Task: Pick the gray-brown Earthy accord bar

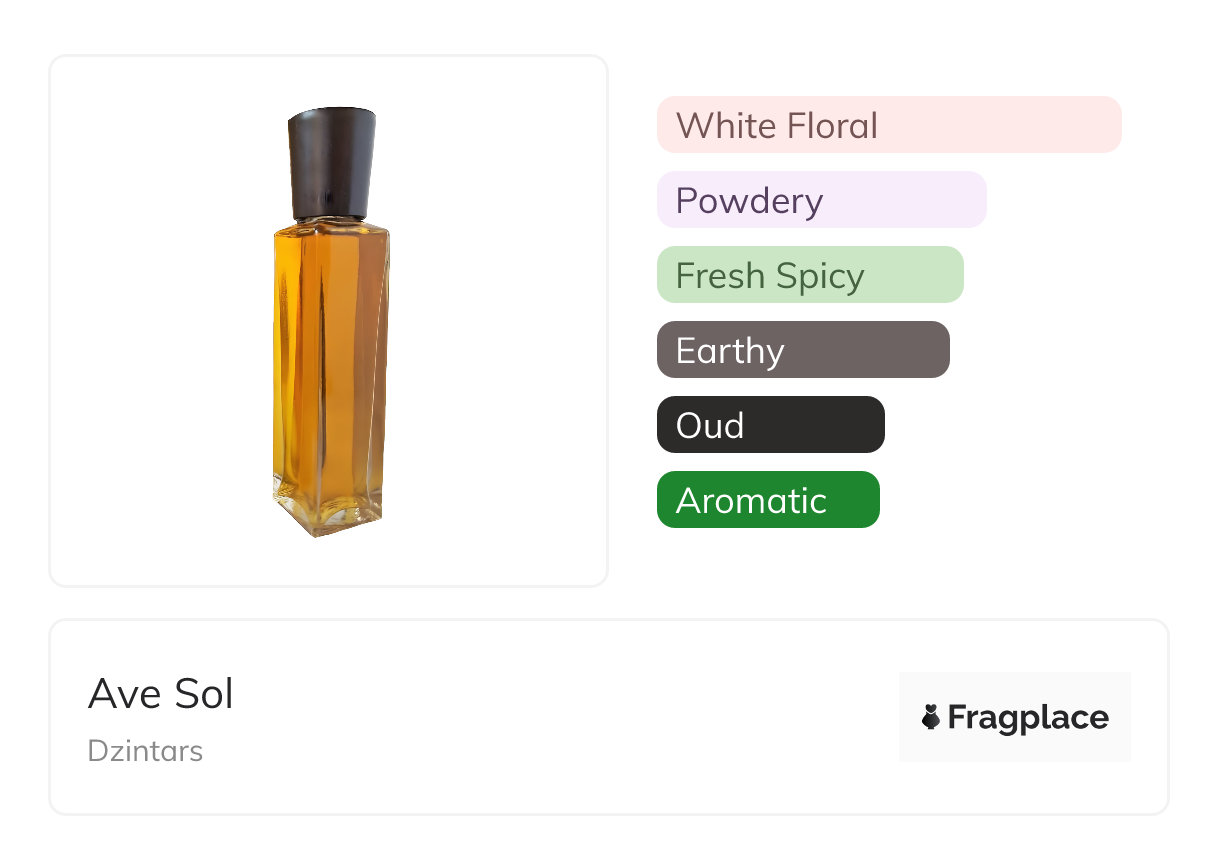Action: [870, 350]
